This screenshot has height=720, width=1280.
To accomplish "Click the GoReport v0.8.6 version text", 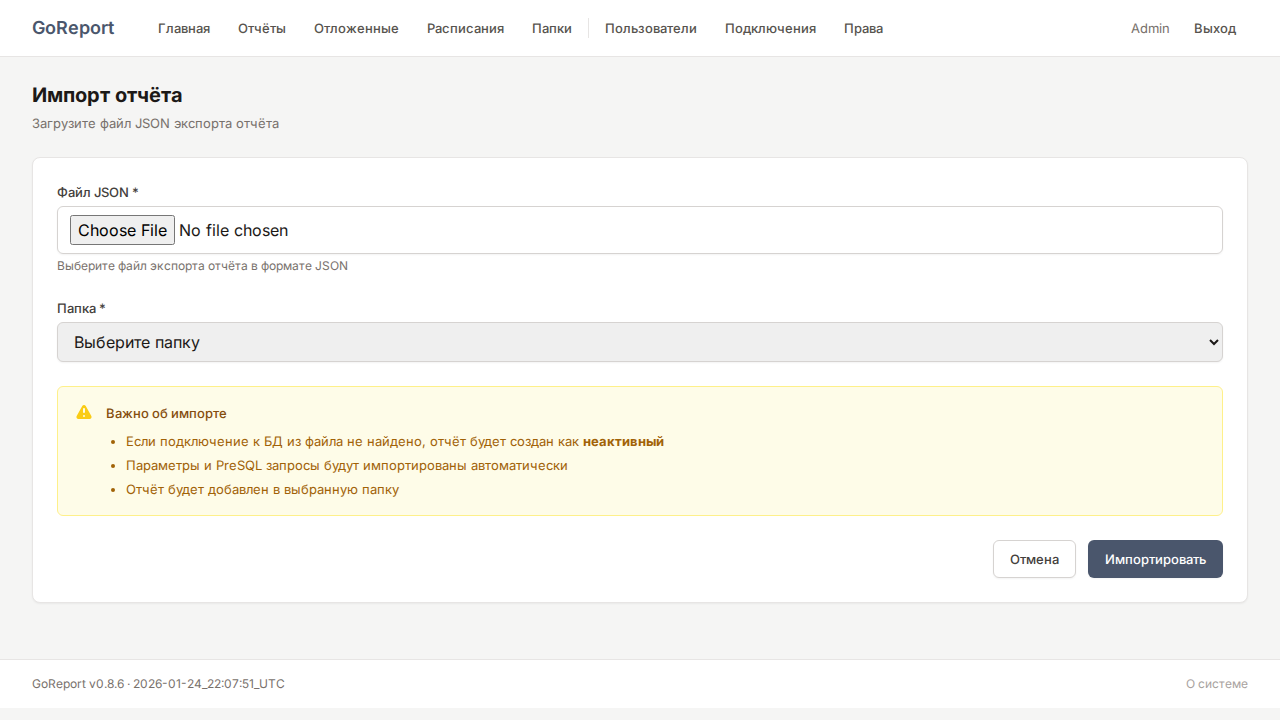I will (x=78, y=684).
